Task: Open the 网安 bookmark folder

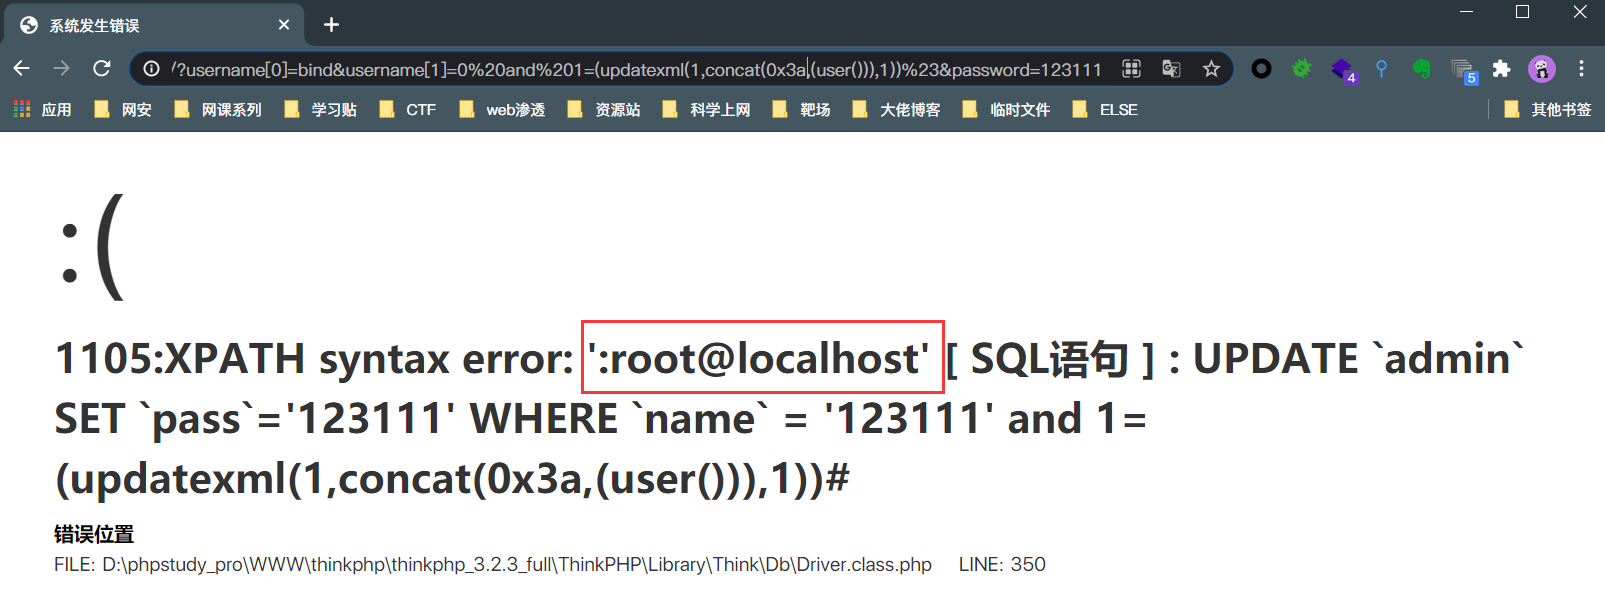Action: 123,109
